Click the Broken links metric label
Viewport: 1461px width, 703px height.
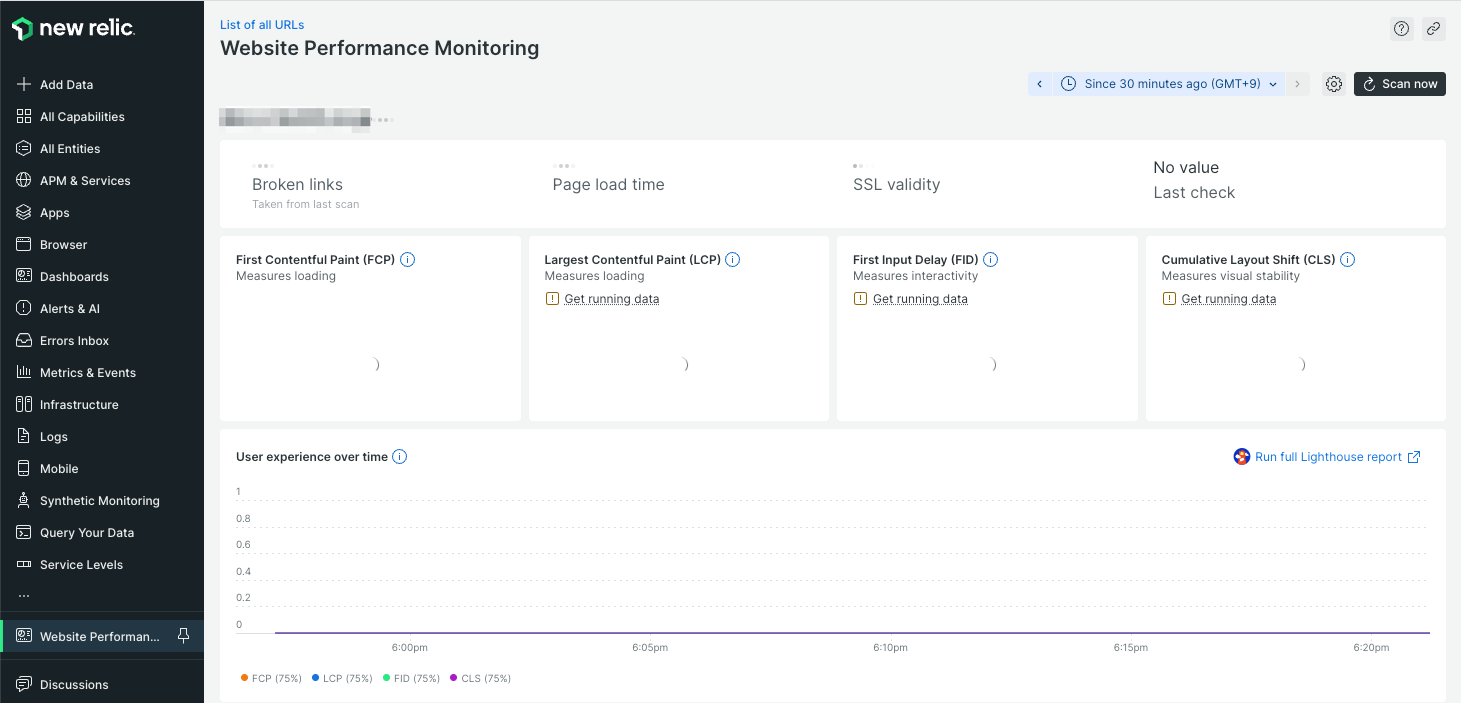pyautogui.click(x=297, y=185)
